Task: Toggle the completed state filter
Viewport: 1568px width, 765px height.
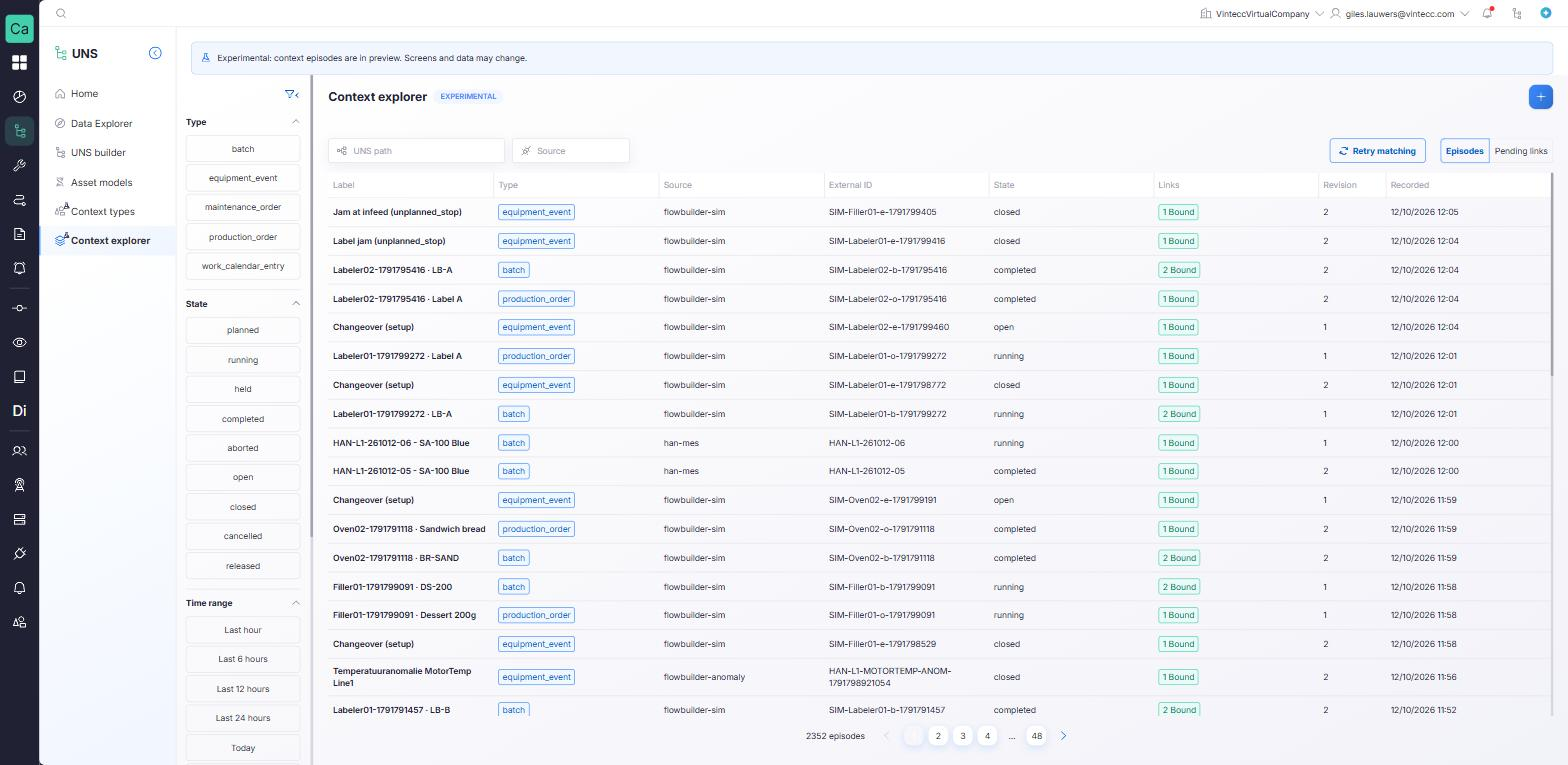Action: pyautogui.click(x=243, y=419)
